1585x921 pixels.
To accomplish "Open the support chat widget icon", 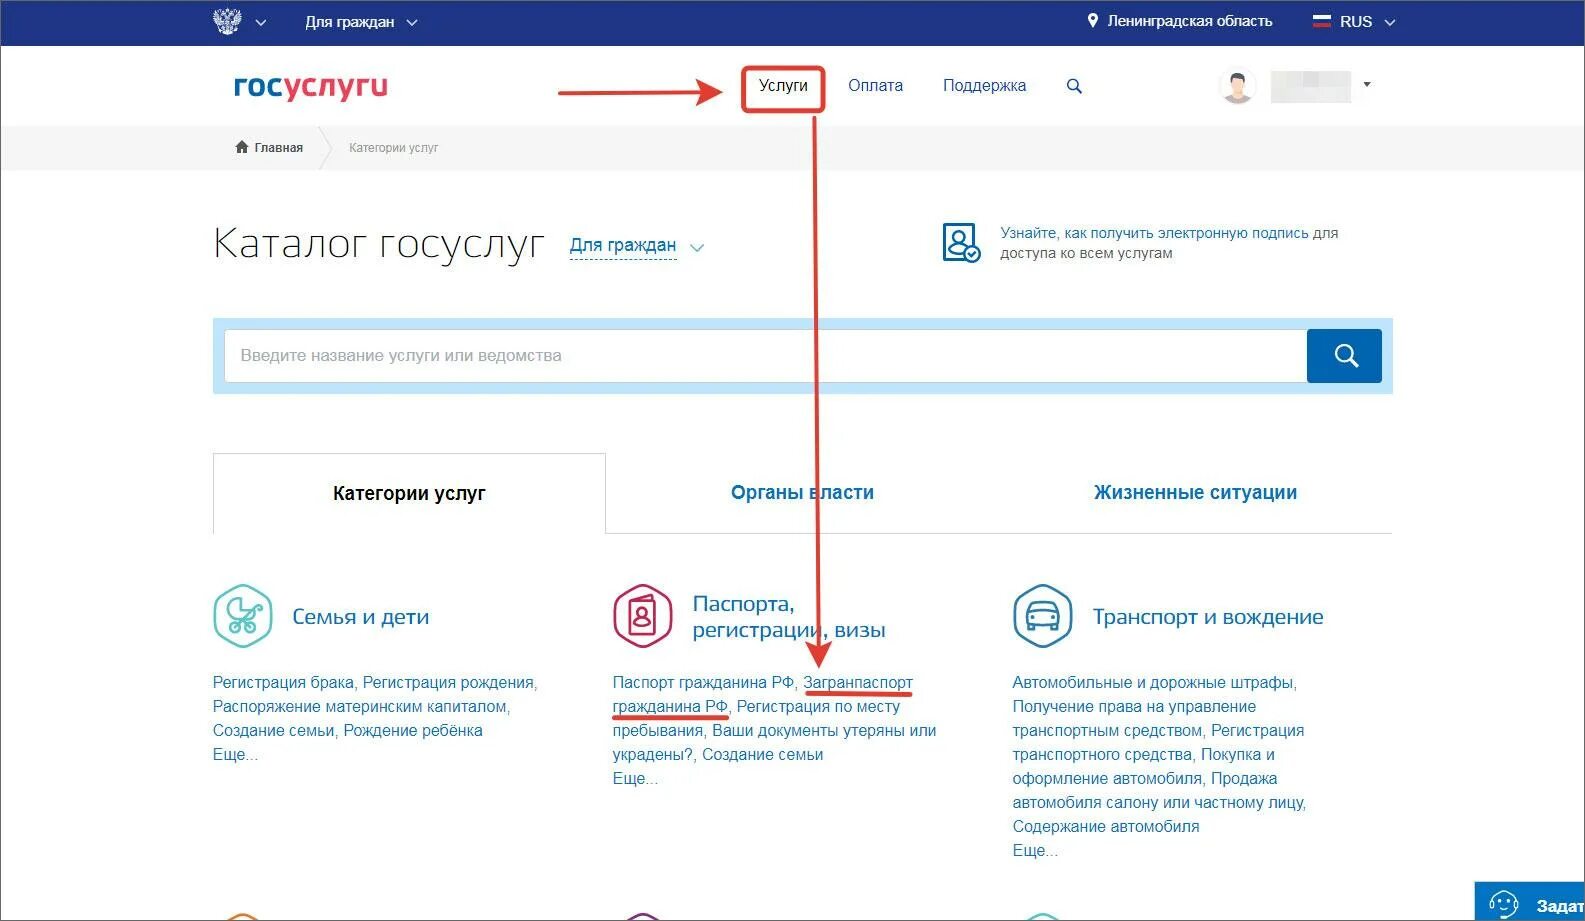I will 1504,903.
